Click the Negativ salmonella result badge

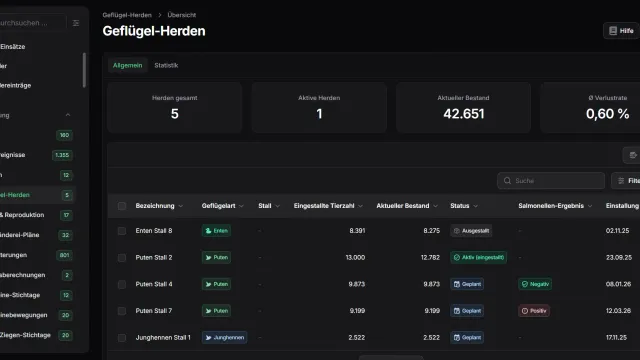[x=535, y=284]
